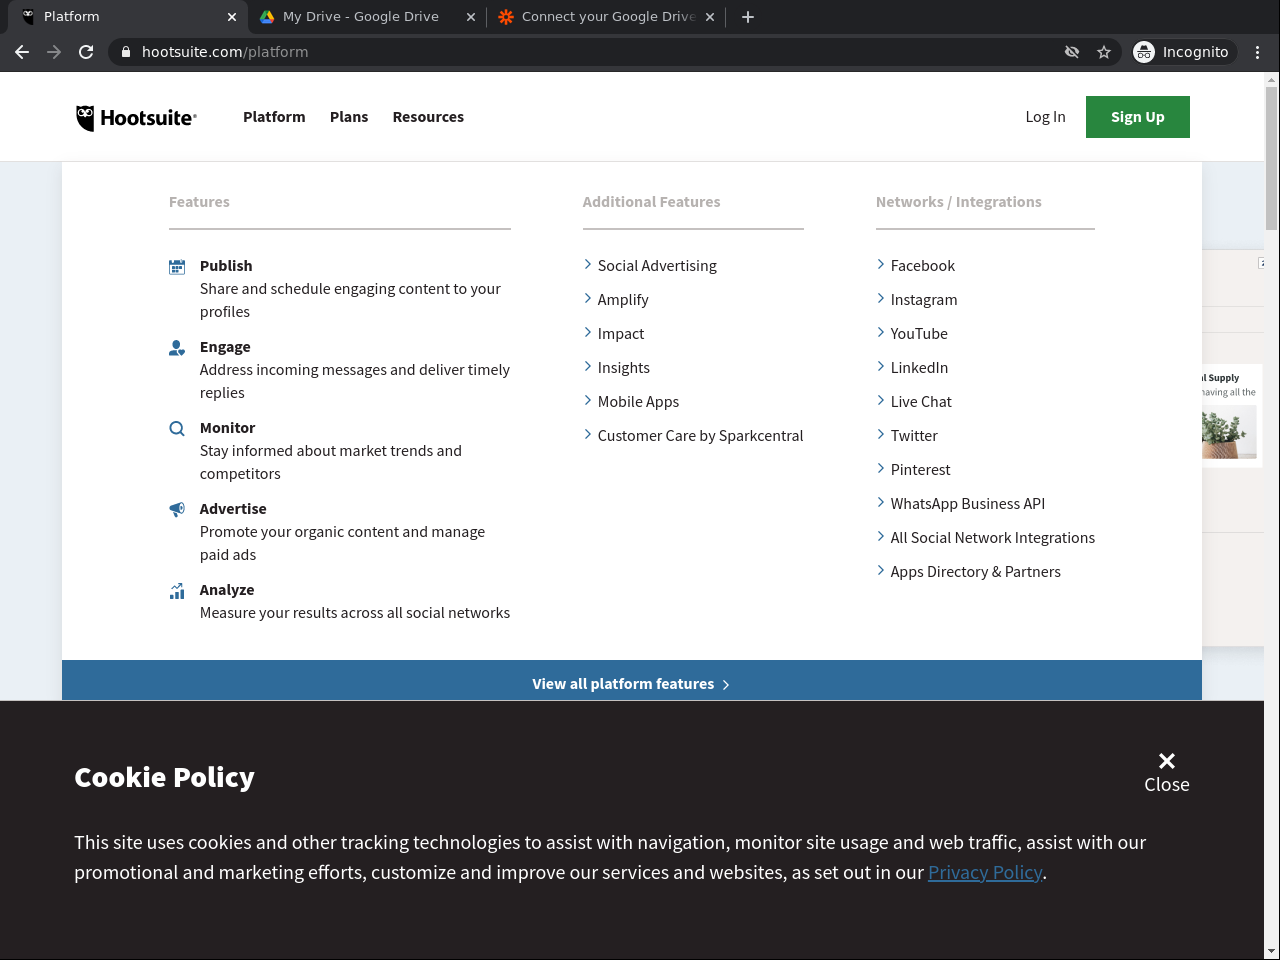
Task: Click the green Sign Up button
Action: pos(1137,117)
